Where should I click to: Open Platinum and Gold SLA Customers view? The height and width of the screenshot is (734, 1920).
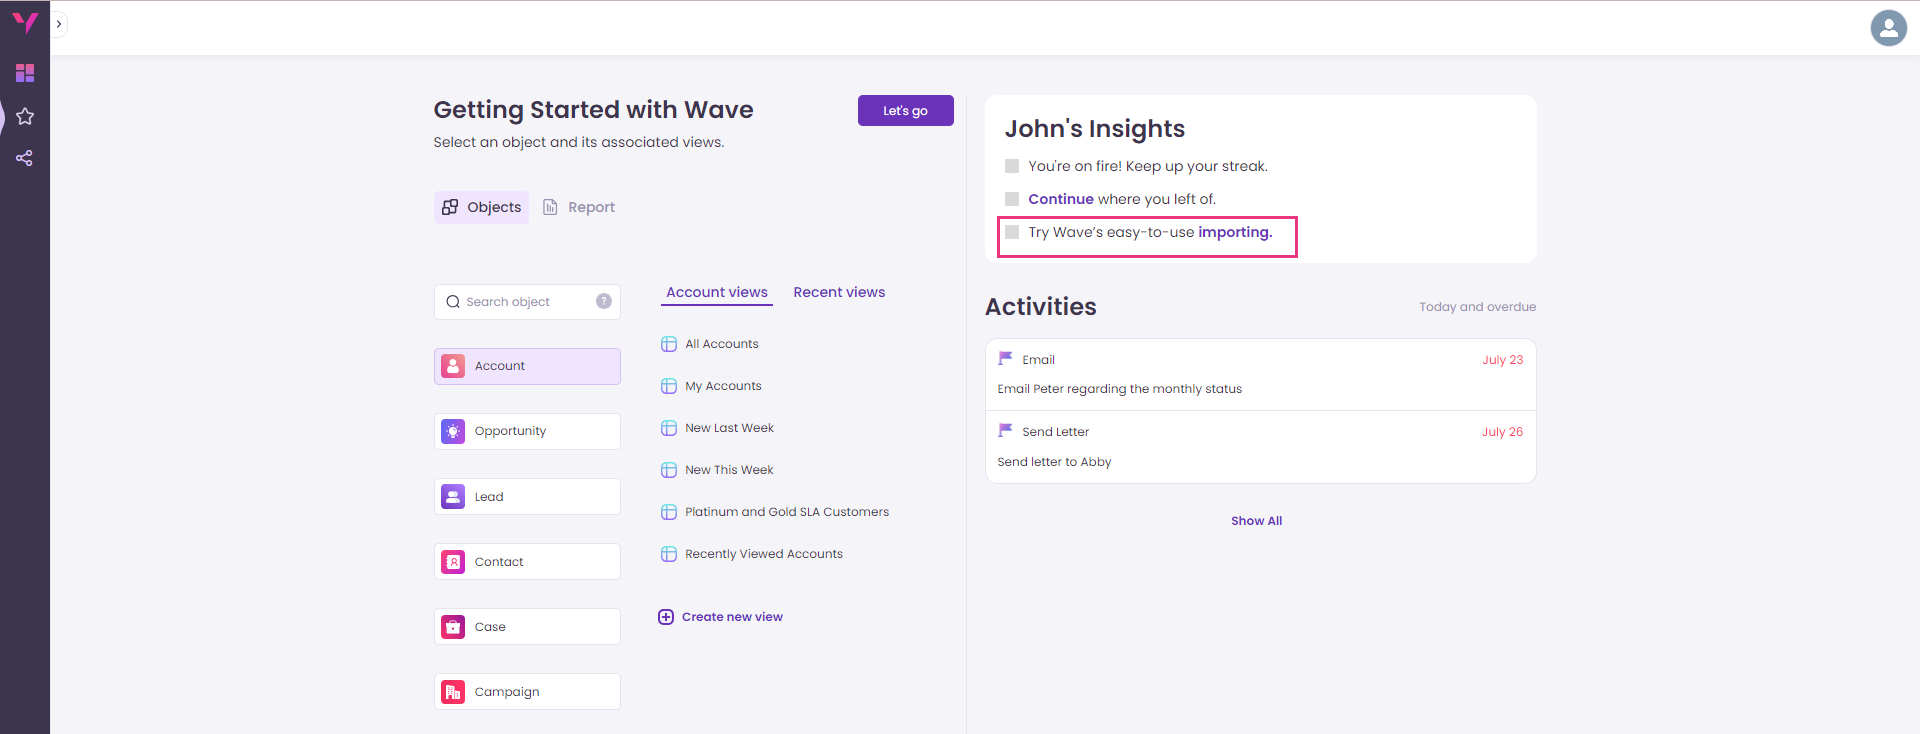pos(787,512)
